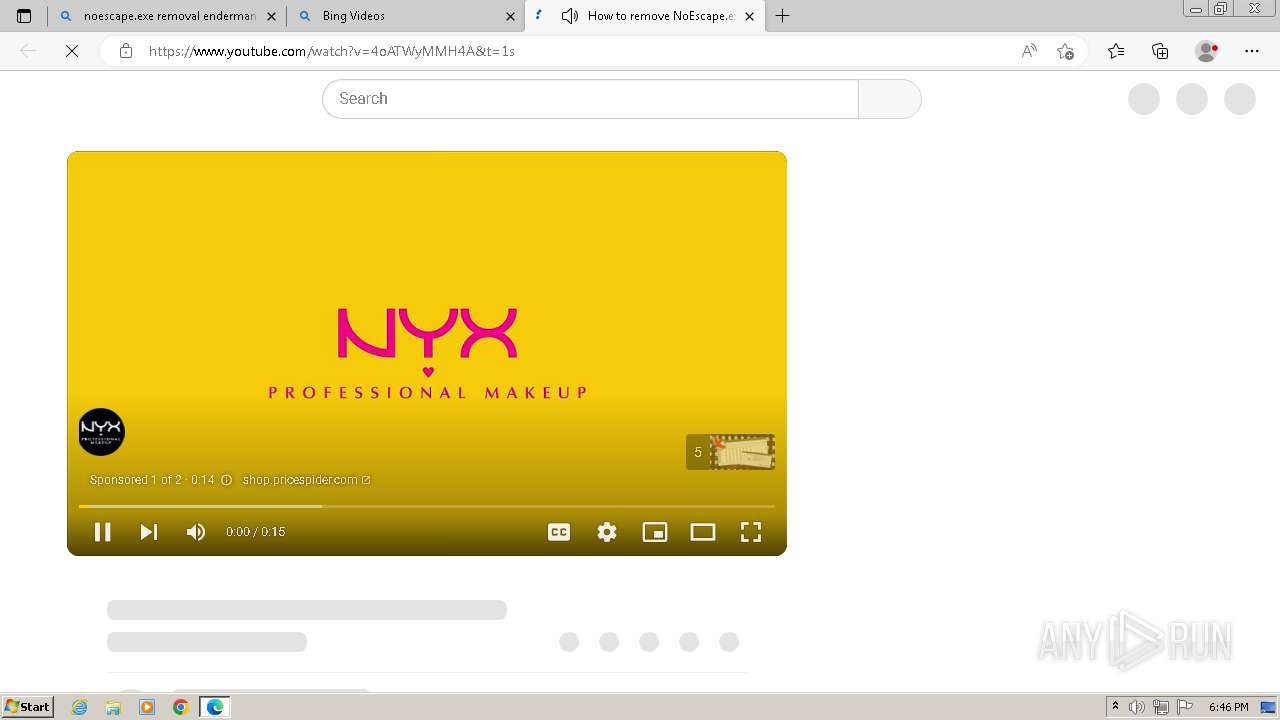This screenshot has width=1280, height=720.
Task: Close the Bing Videos tab
Action: tap(510, 16)
